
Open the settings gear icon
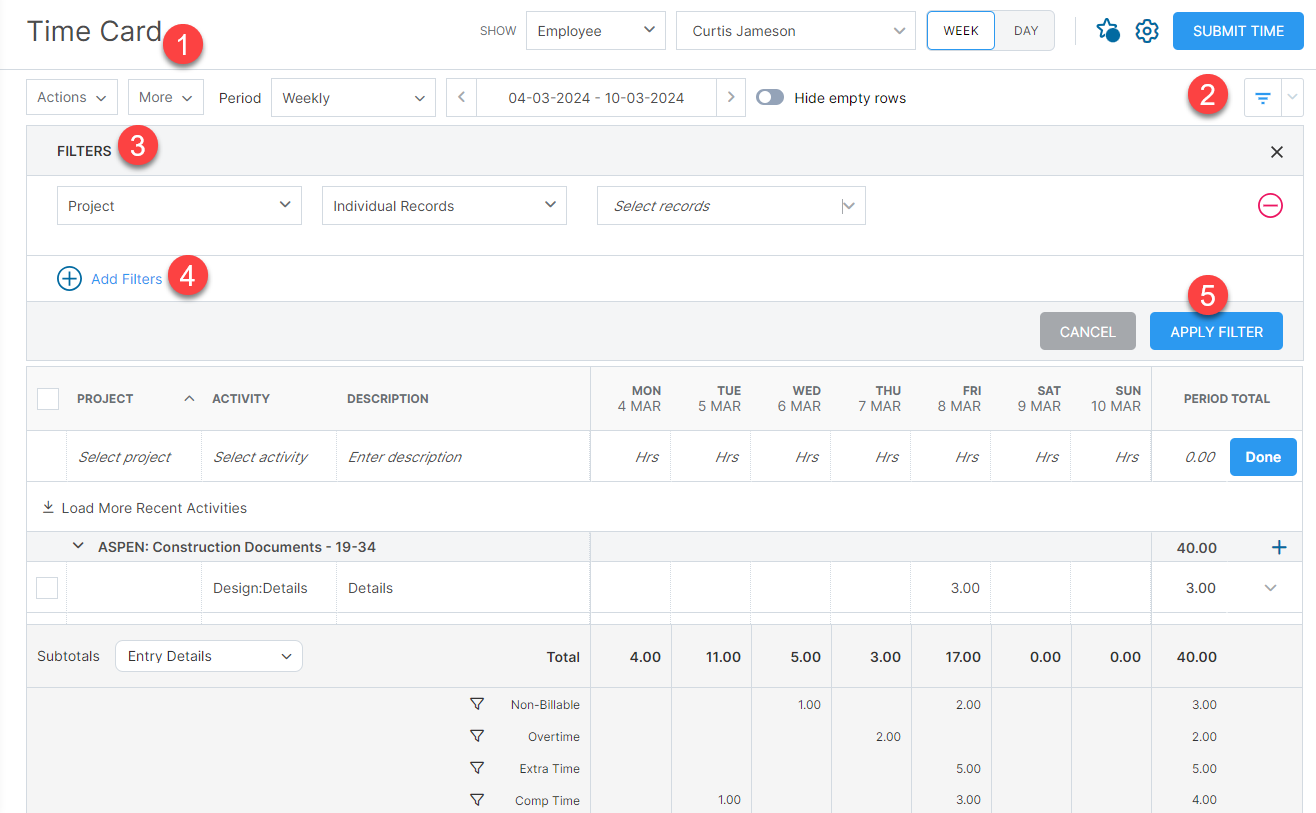pyautogui.click(x=1147, y=31)
